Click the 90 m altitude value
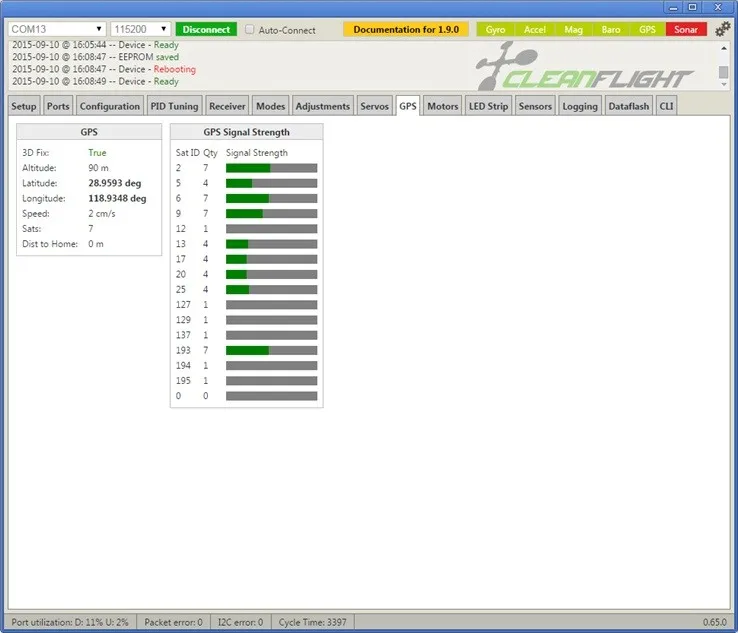This screenshot has width=738, height=633. click(x=98, y=168)
